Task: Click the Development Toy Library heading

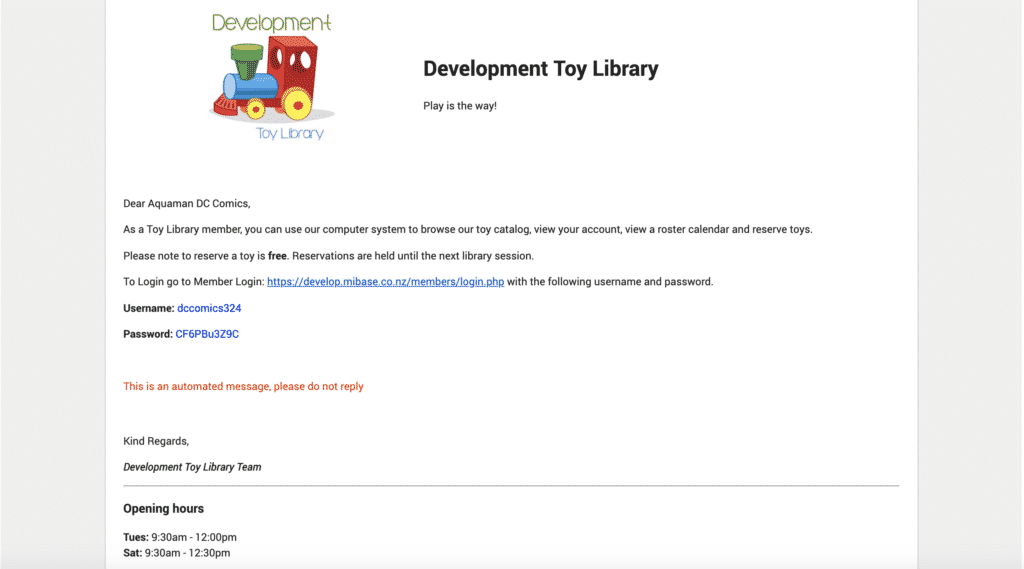Action: (x=541, y=69)
